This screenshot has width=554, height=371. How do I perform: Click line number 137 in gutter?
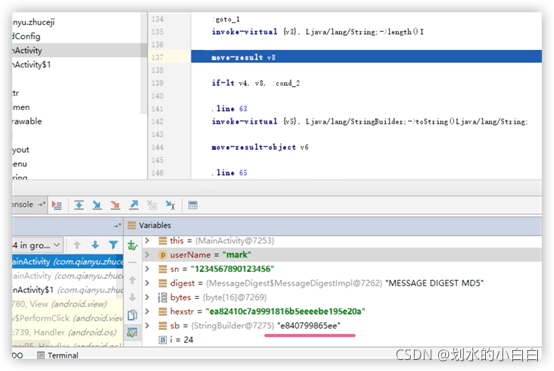[x=158, y=57]
